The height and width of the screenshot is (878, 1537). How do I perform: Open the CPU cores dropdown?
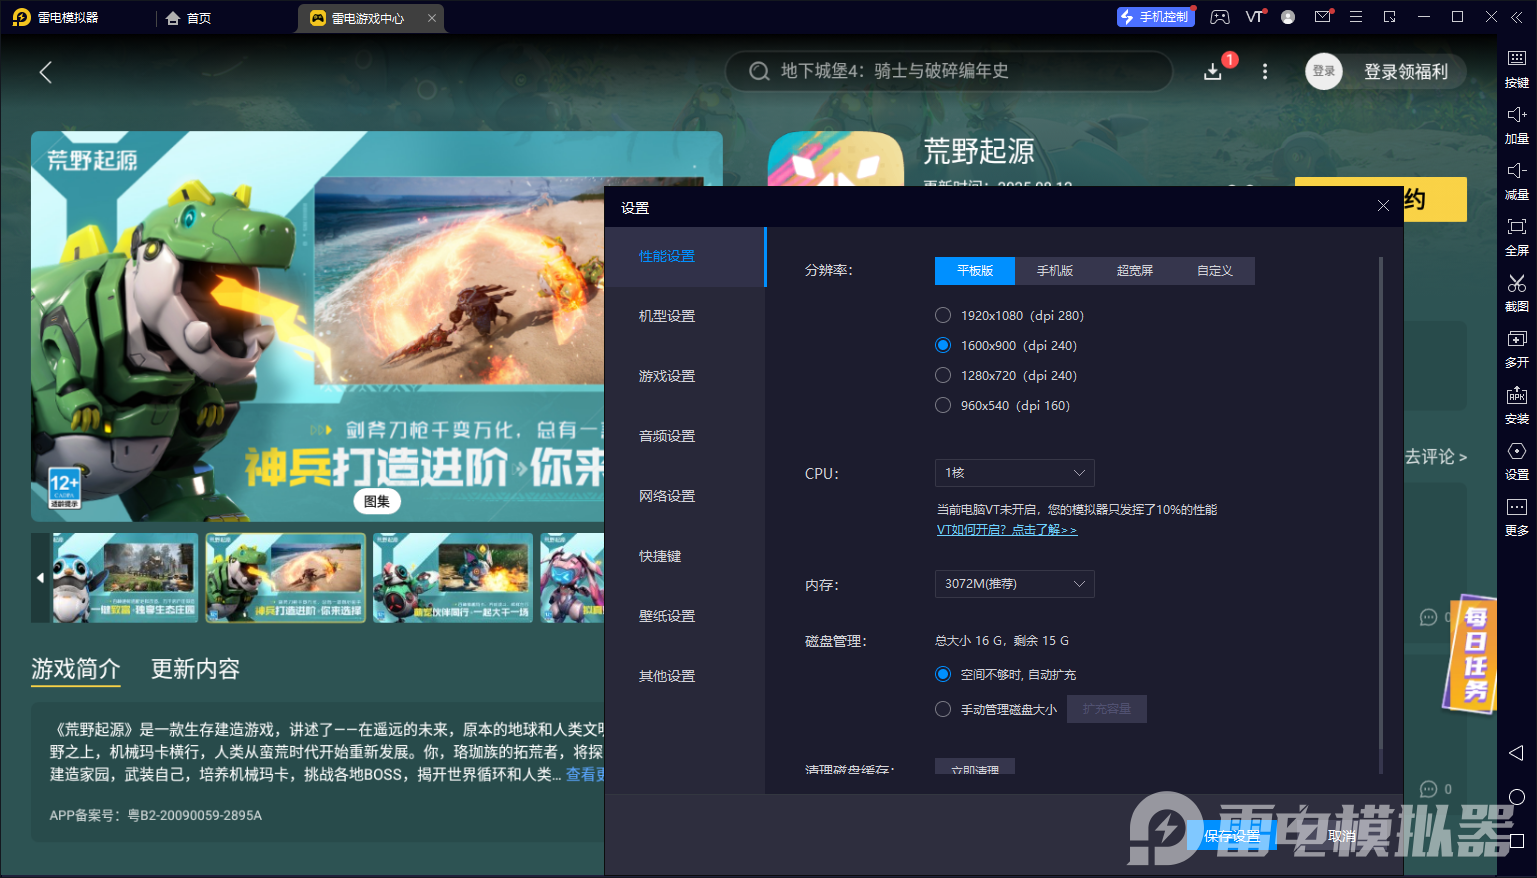(1014, 473)
